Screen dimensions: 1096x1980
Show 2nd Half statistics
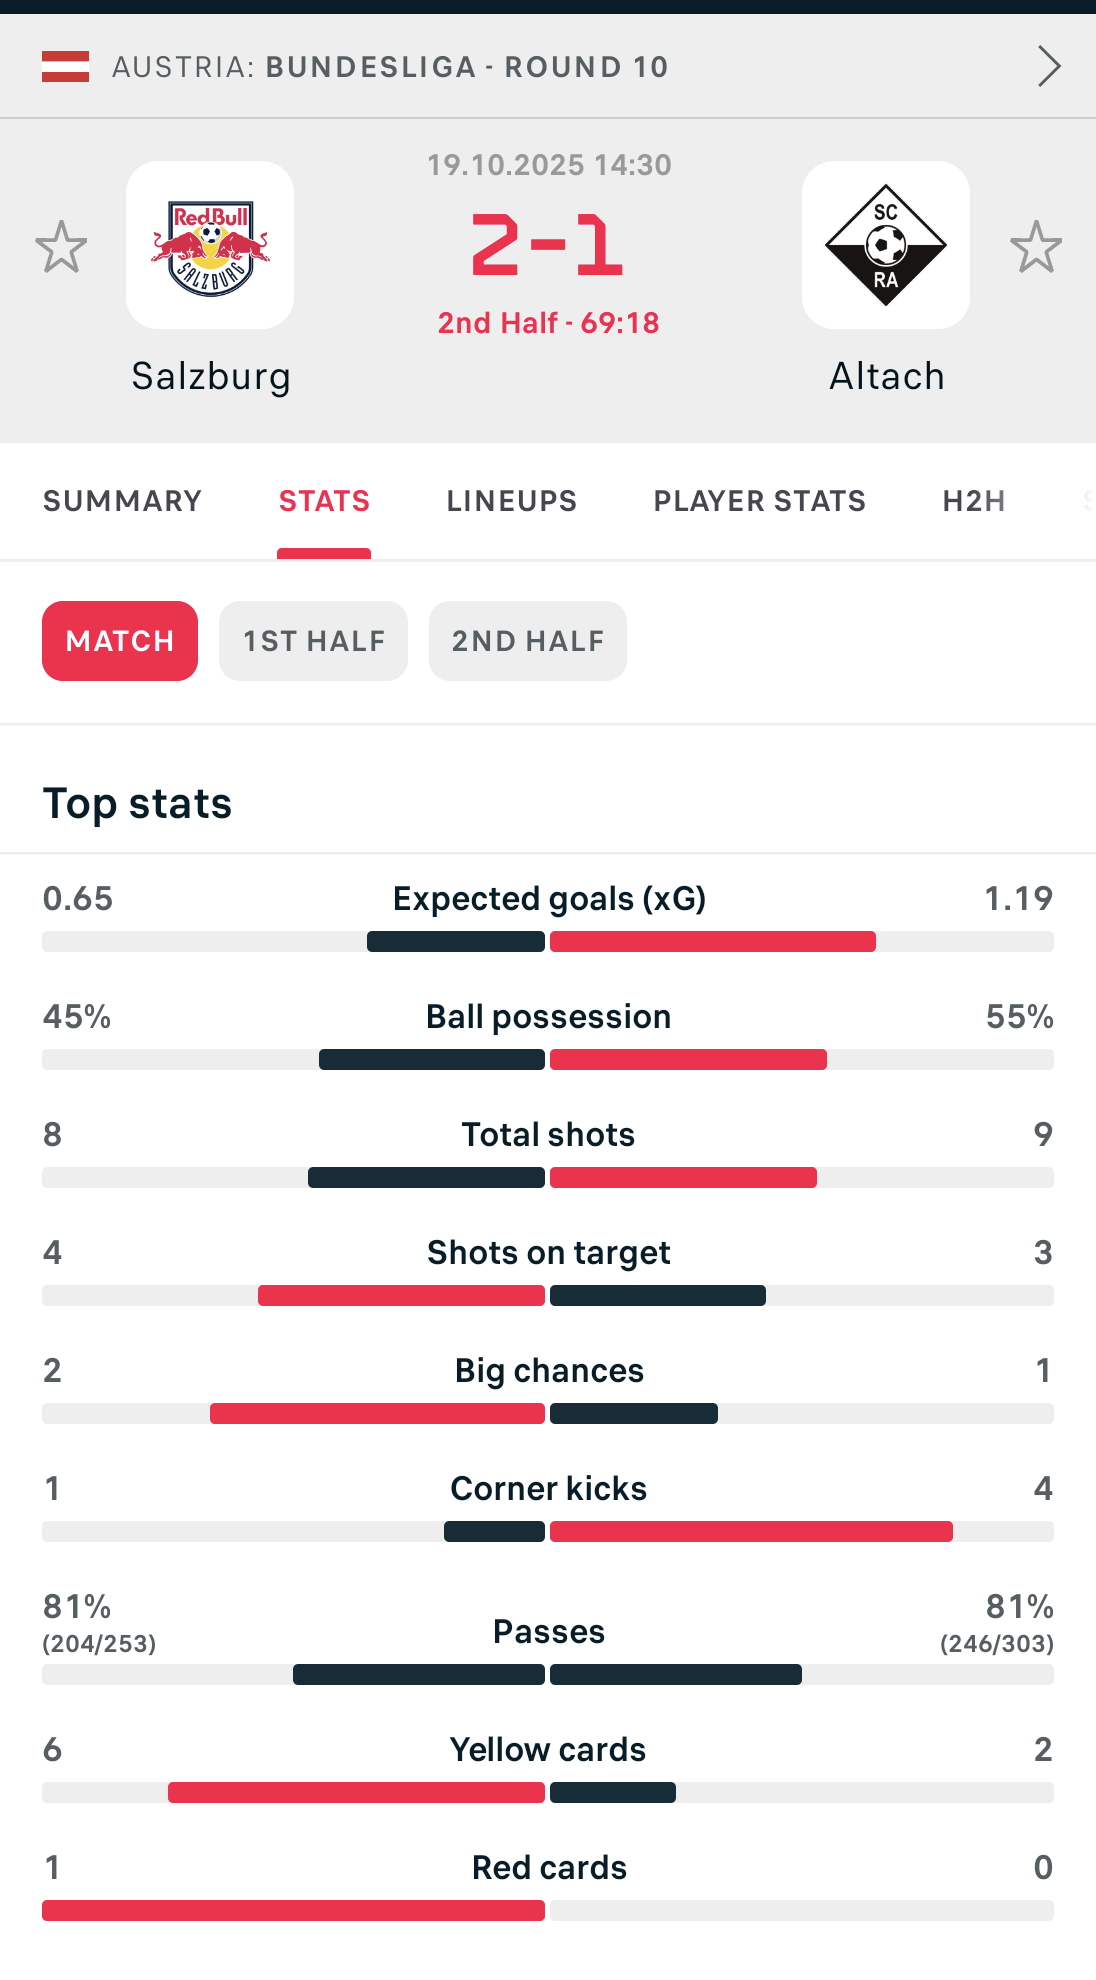[527, 641]
